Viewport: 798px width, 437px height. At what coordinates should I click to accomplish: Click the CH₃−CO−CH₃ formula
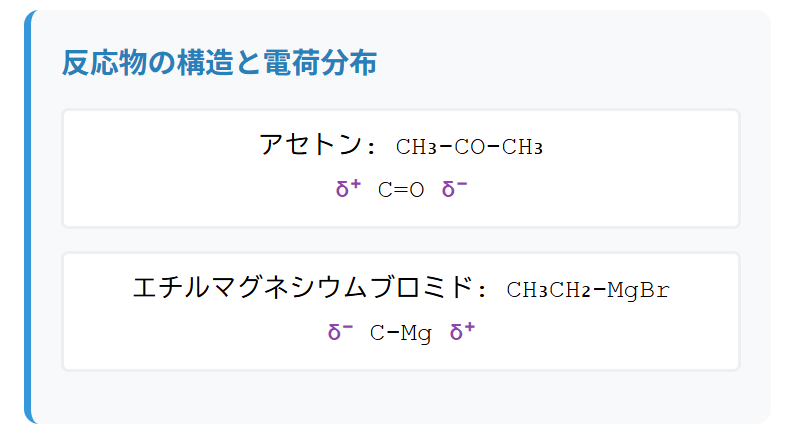[469, 147]
